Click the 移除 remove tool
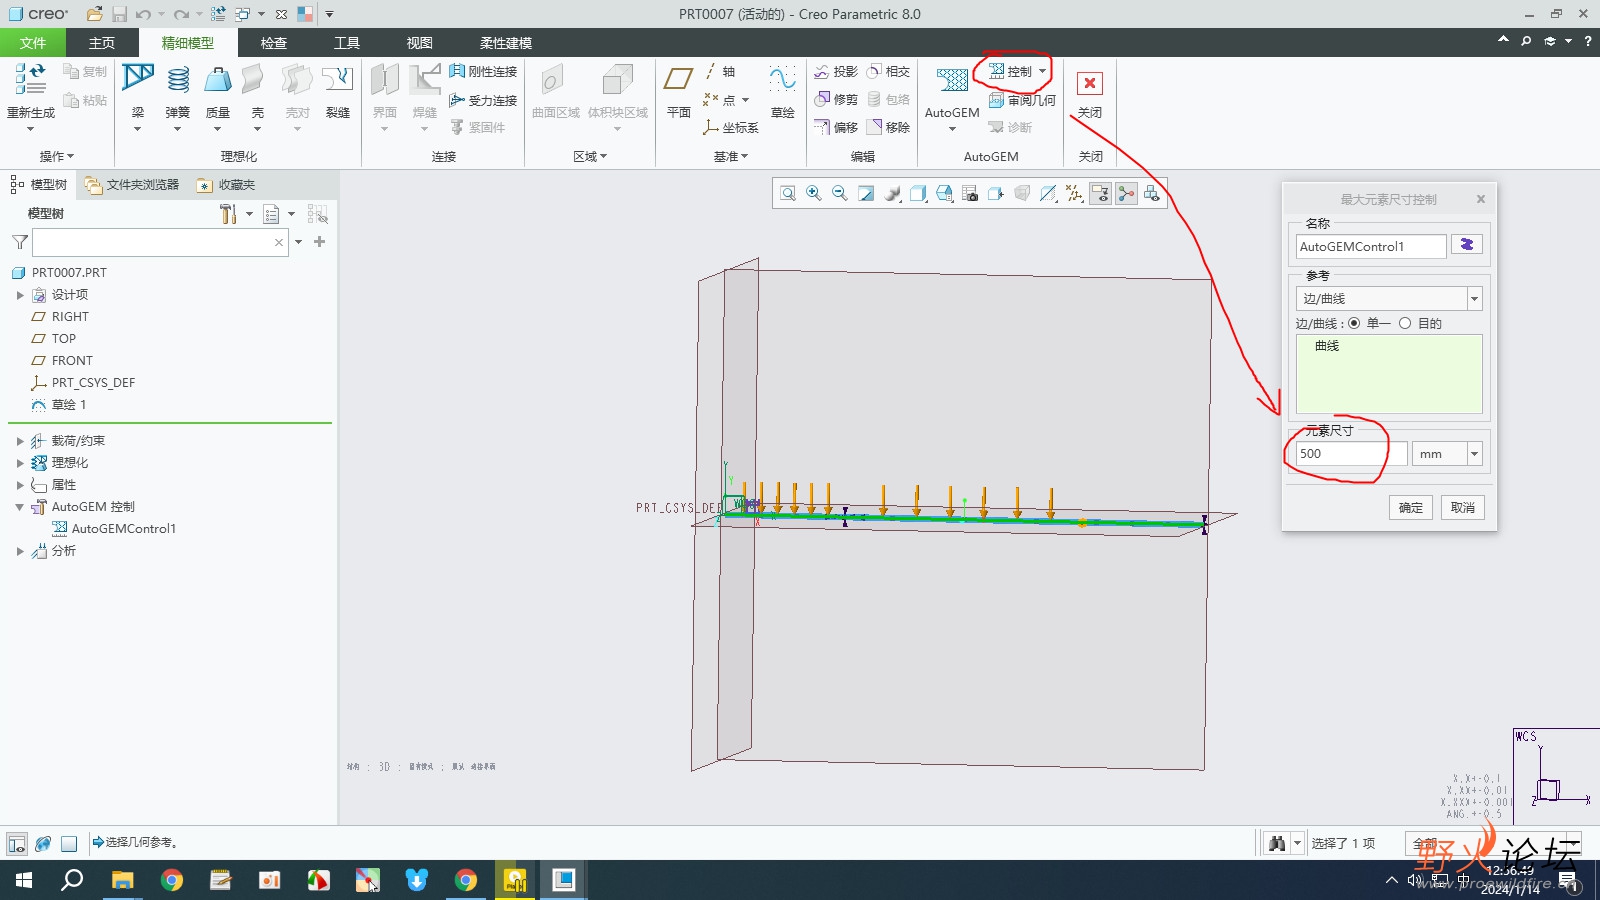This screenshot has width=1600, height=900. [x=888, y=127]
